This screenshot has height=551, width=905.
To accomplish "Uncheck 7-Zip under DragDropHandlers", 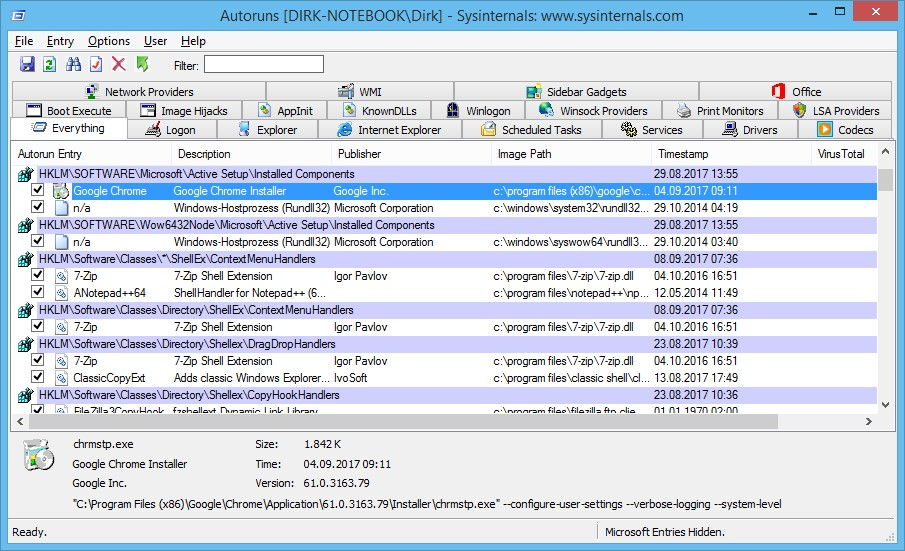I will [x=38, y=359].
